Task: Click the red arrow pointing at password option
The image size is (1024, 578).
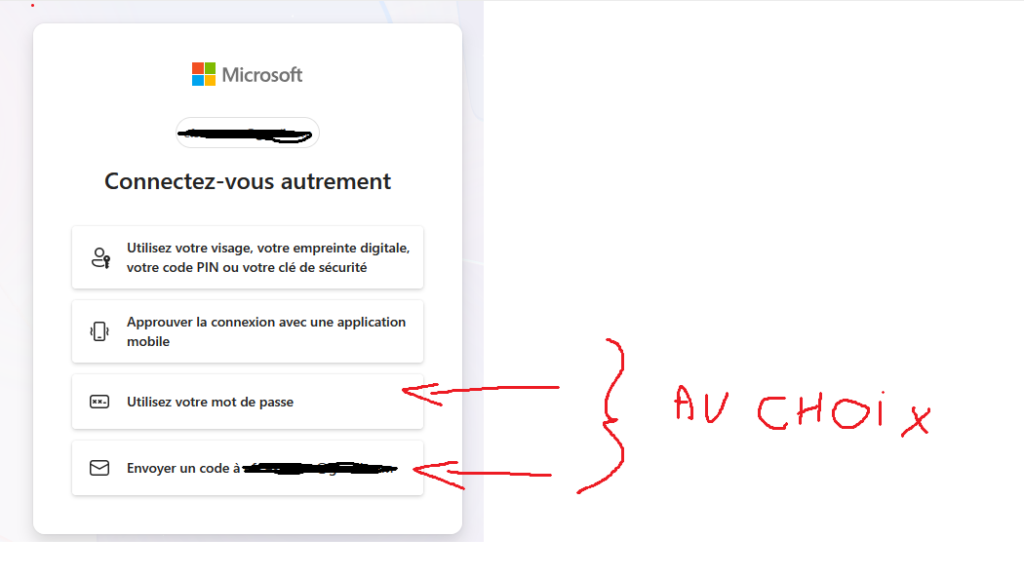Action: (481, 393)
